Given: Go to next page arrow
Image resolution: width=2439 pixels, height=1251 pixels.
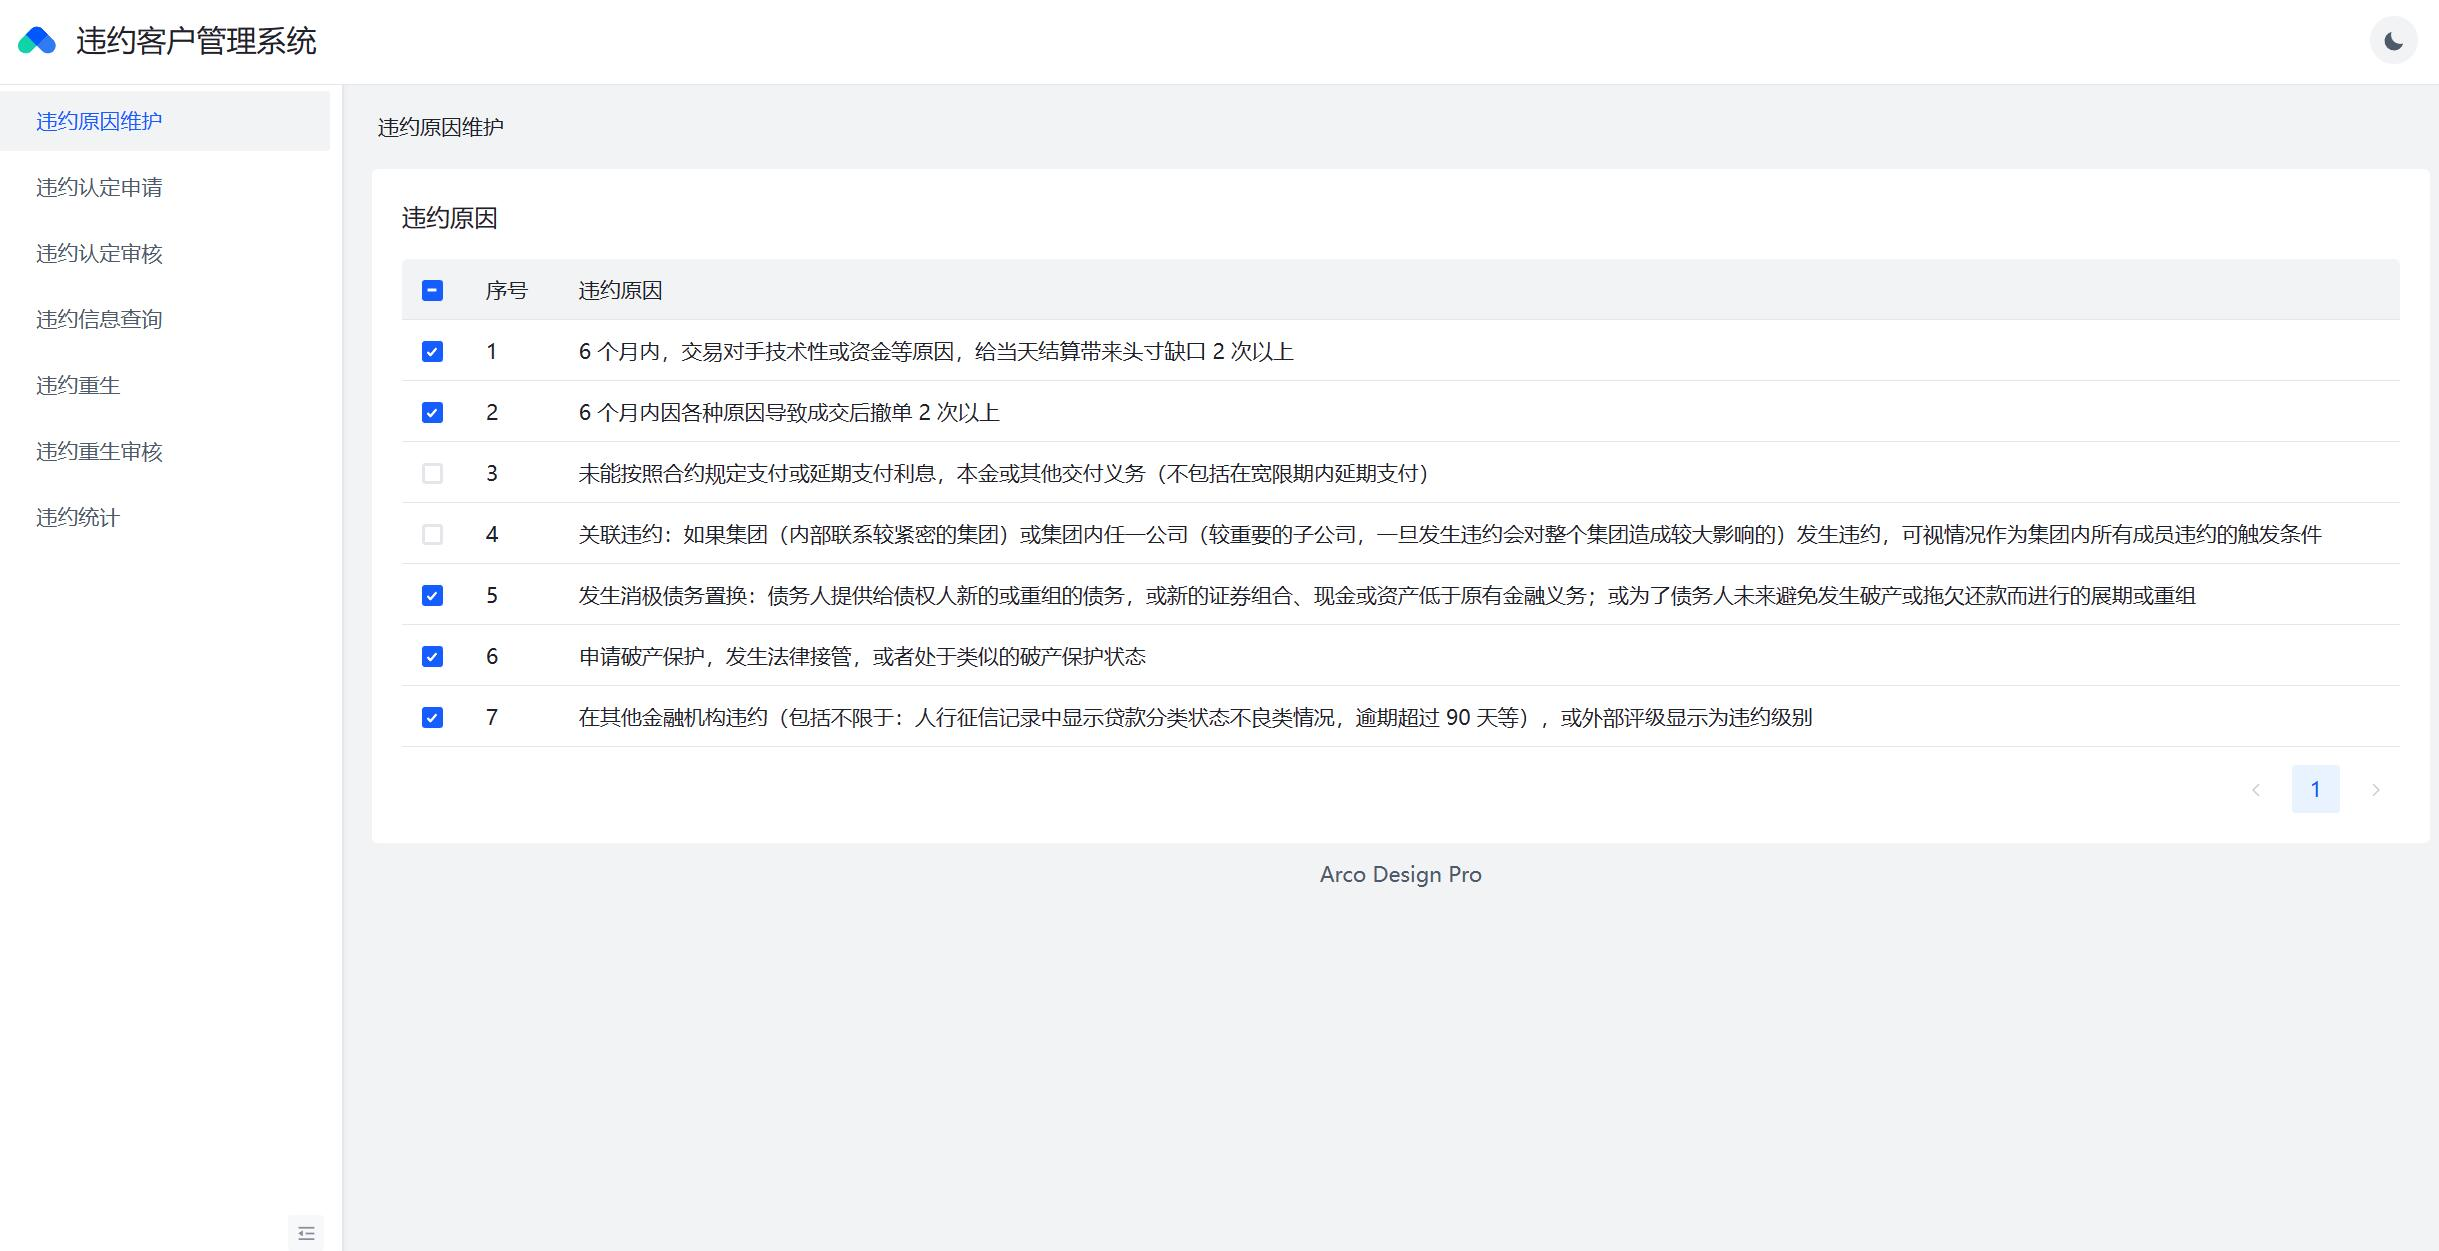Looking at the screenshot, I should coord(2375,790).
